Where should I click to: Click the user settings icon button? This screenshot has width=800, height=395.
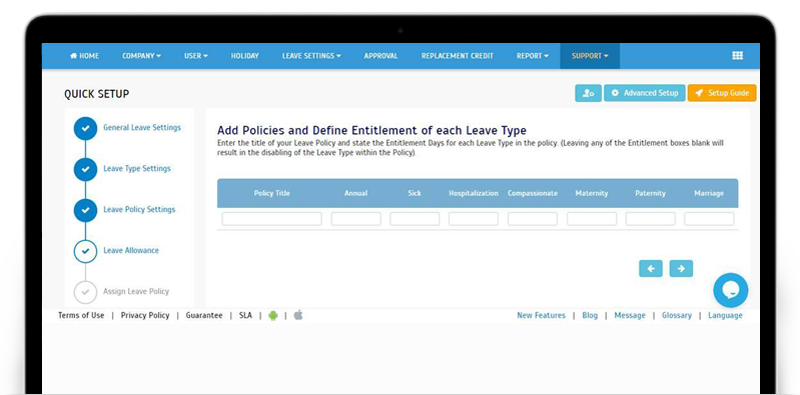coord(588,93)
